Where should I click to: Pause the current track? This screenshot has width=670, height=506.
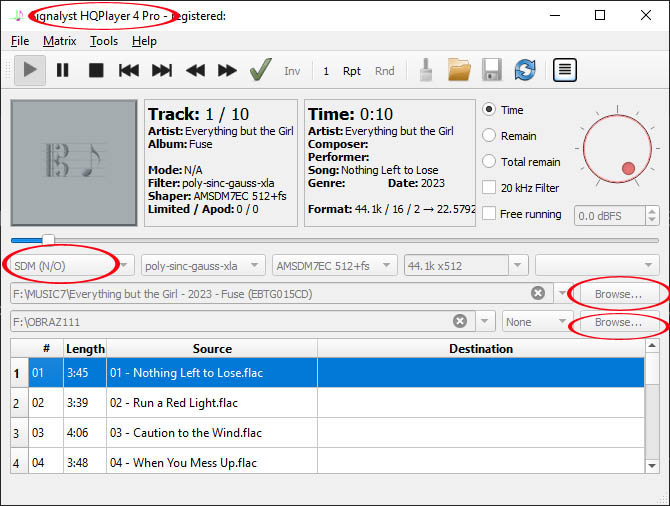pyautogui.click(x=63, y=70)
